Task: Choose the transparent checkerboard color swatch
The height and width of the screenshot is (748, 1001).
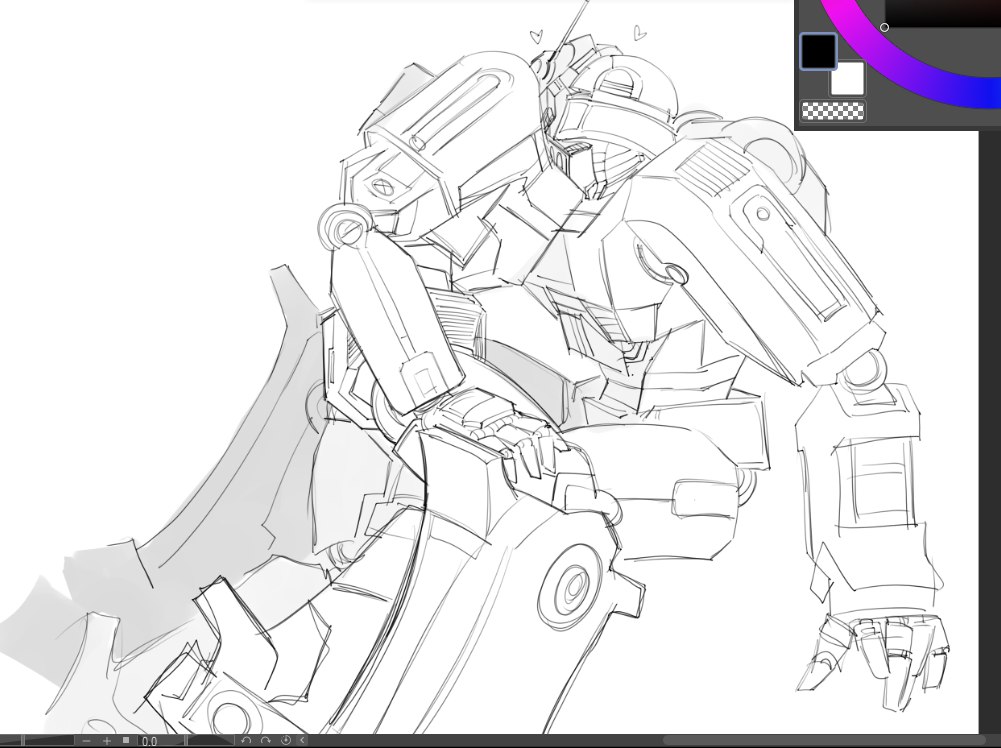Action: (832, 110)
